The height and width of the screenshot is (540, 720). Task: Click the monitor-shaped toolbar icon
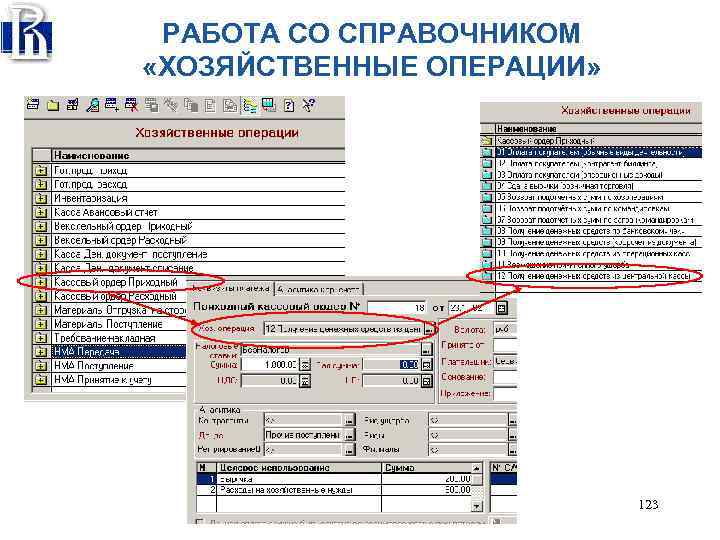click(269, 105)
